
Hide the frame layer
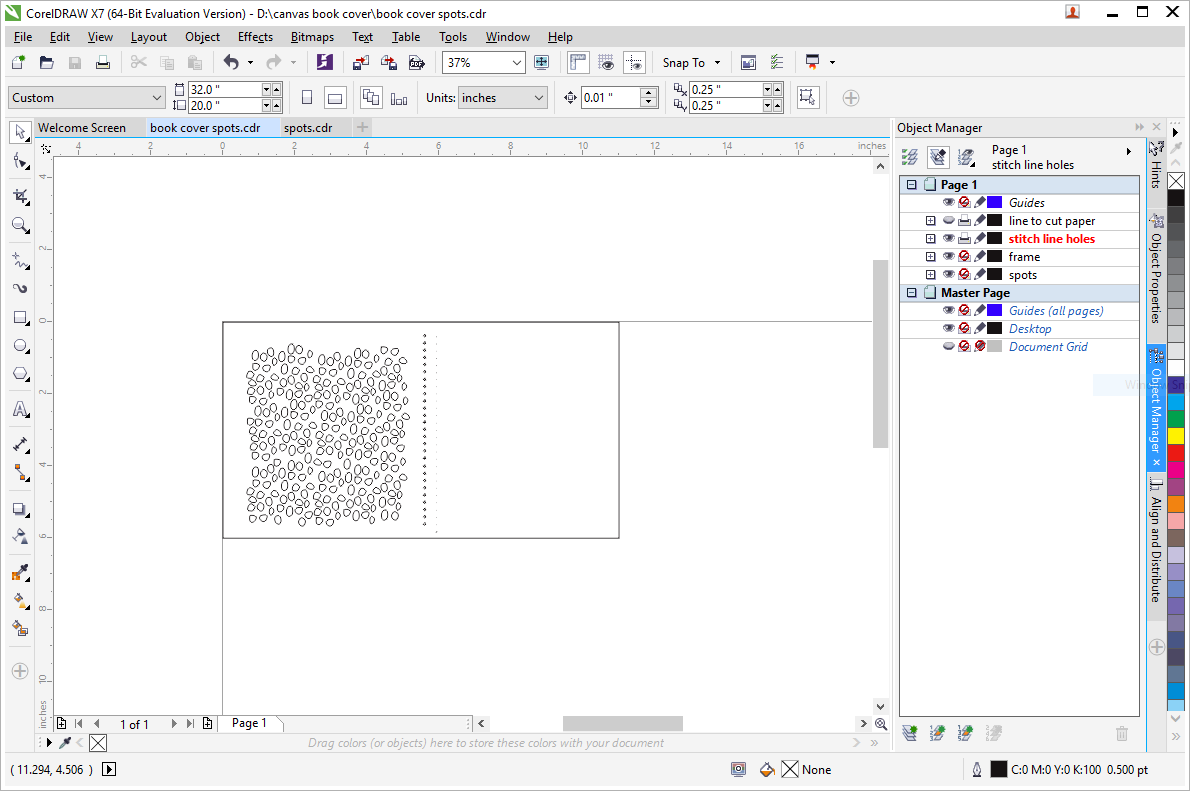coord(949,257)
